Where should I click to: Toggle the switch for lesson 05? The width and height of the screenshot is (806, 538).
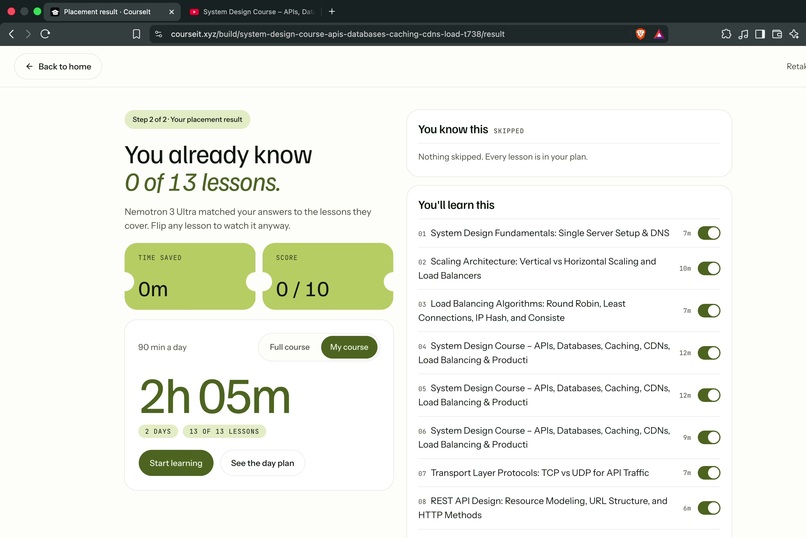709,395
